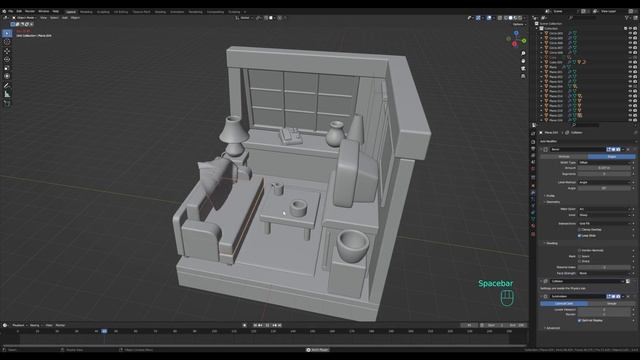
Task: Open Output properties tab icon
Action: point(533,149)
